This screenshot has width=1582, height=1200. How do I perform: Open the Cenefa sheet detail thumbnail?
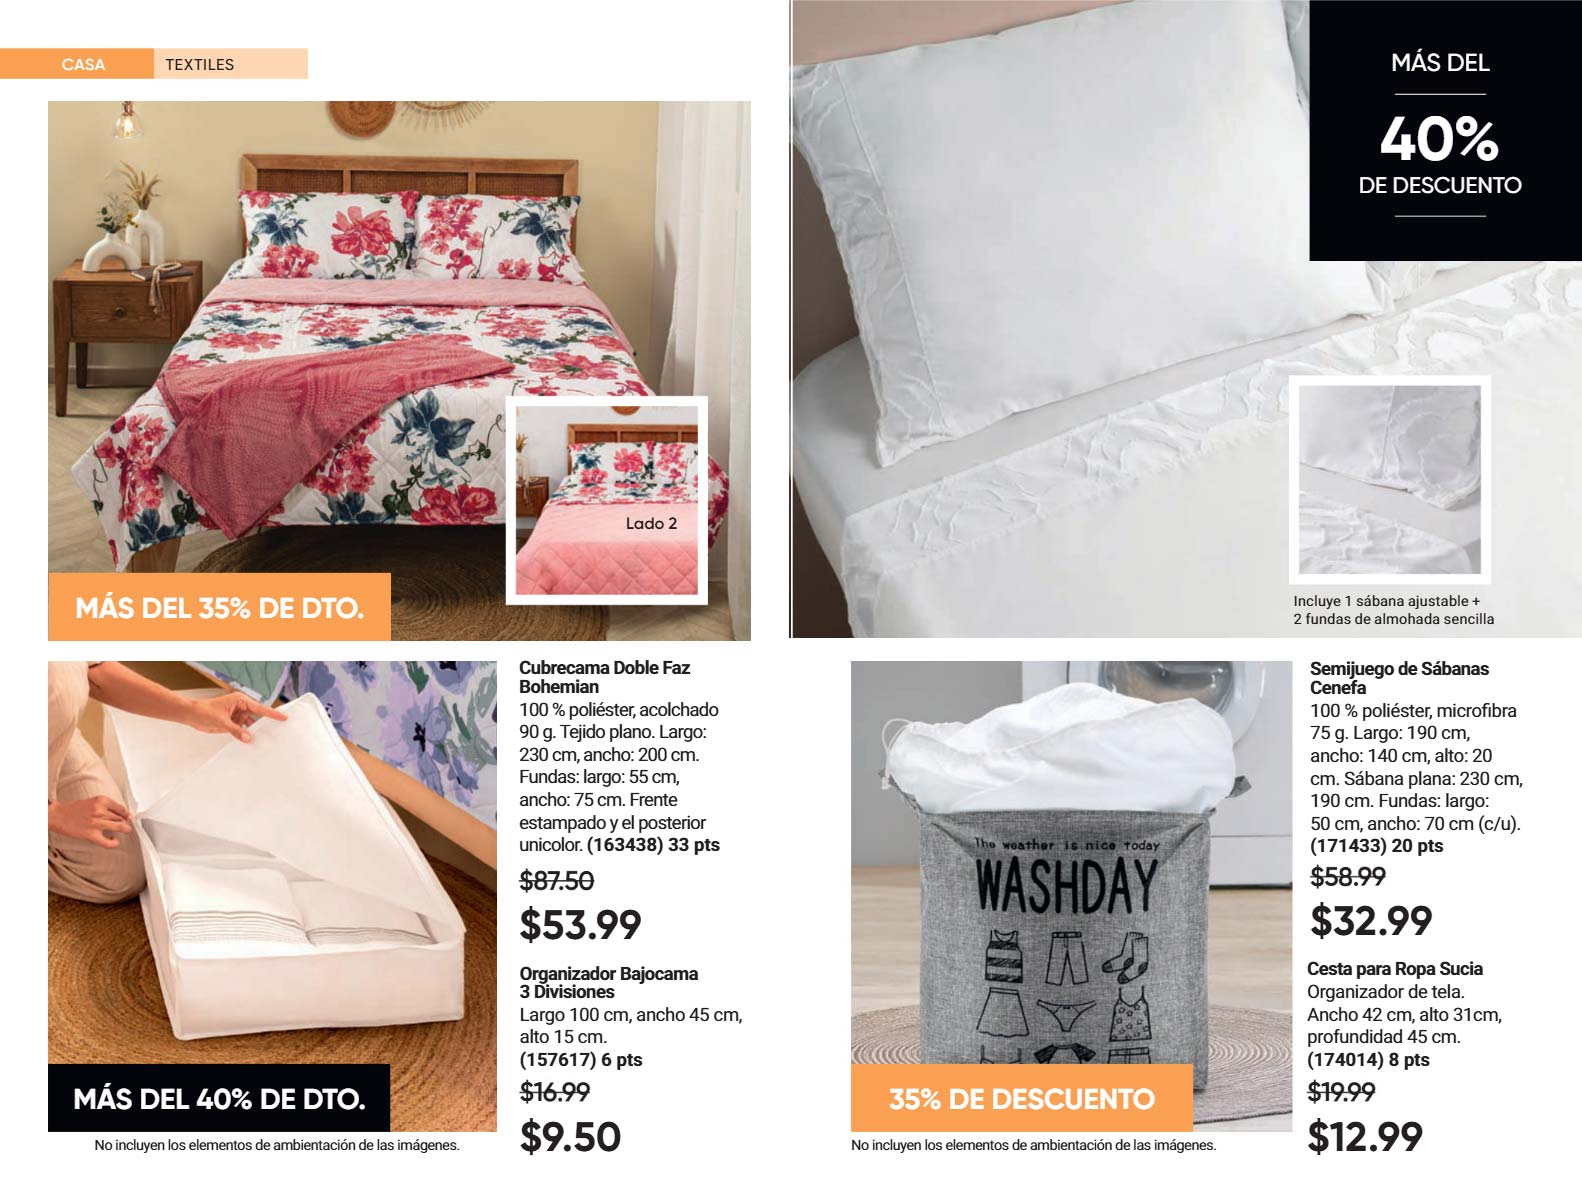(x=1389, y=479)
